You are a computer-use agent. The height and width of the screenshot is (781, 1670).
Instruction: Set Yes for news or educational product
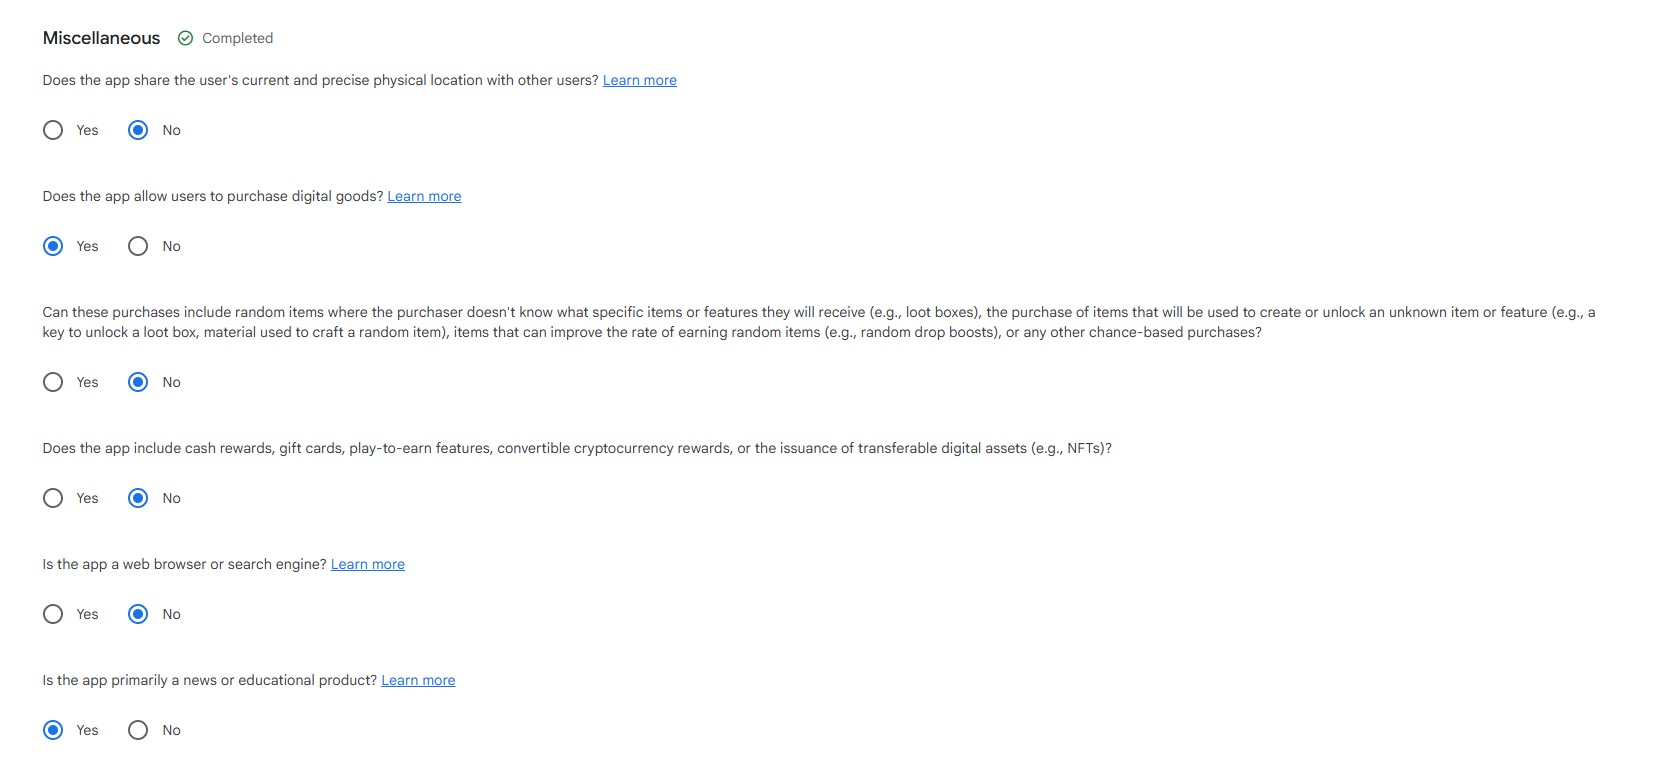click(x=53, y=730)
